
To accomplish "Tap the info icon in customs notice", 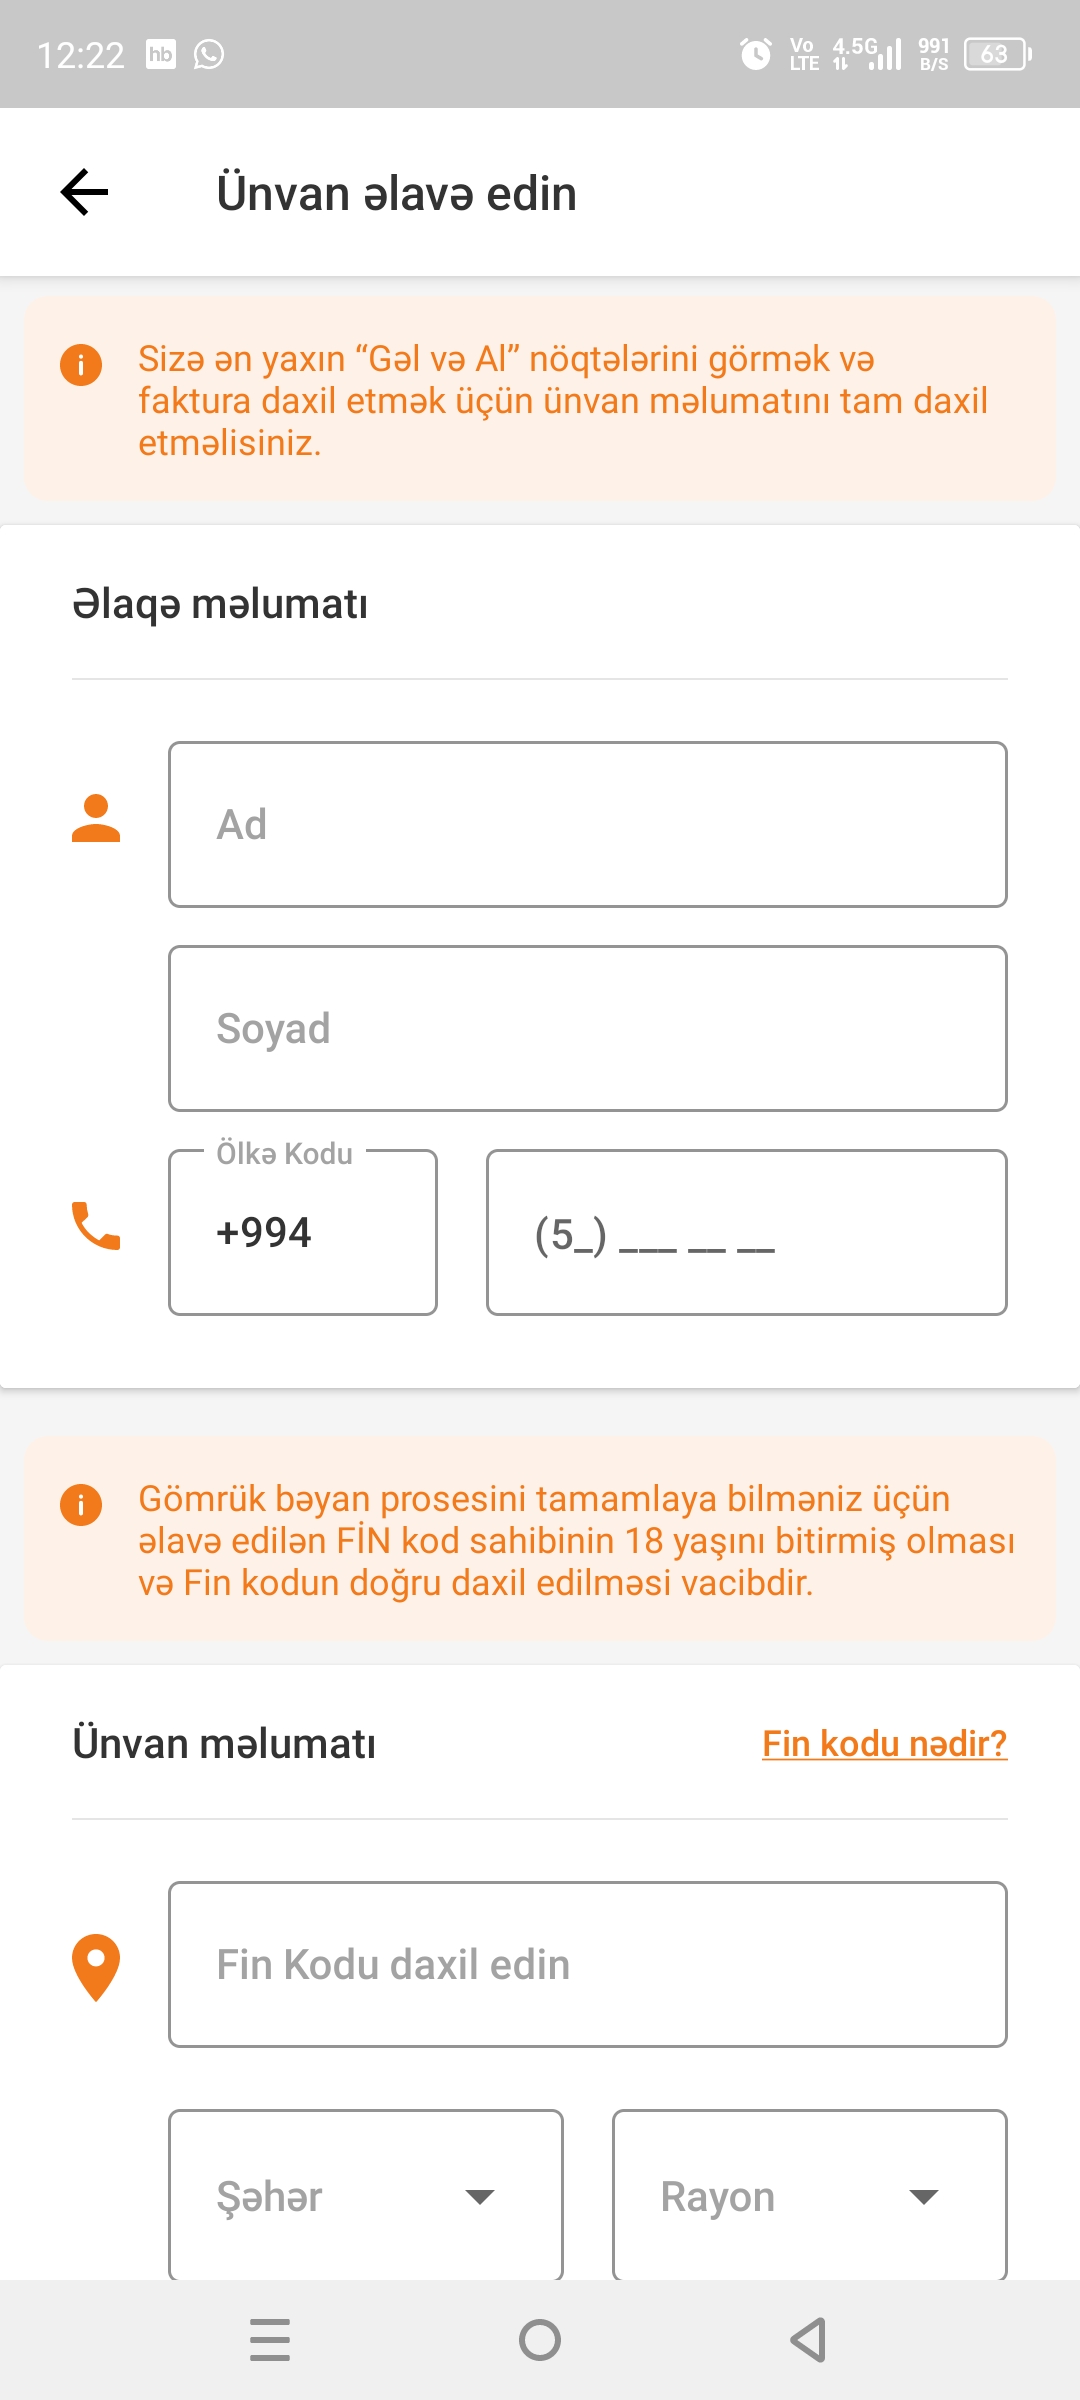I will coord(81,1504).
